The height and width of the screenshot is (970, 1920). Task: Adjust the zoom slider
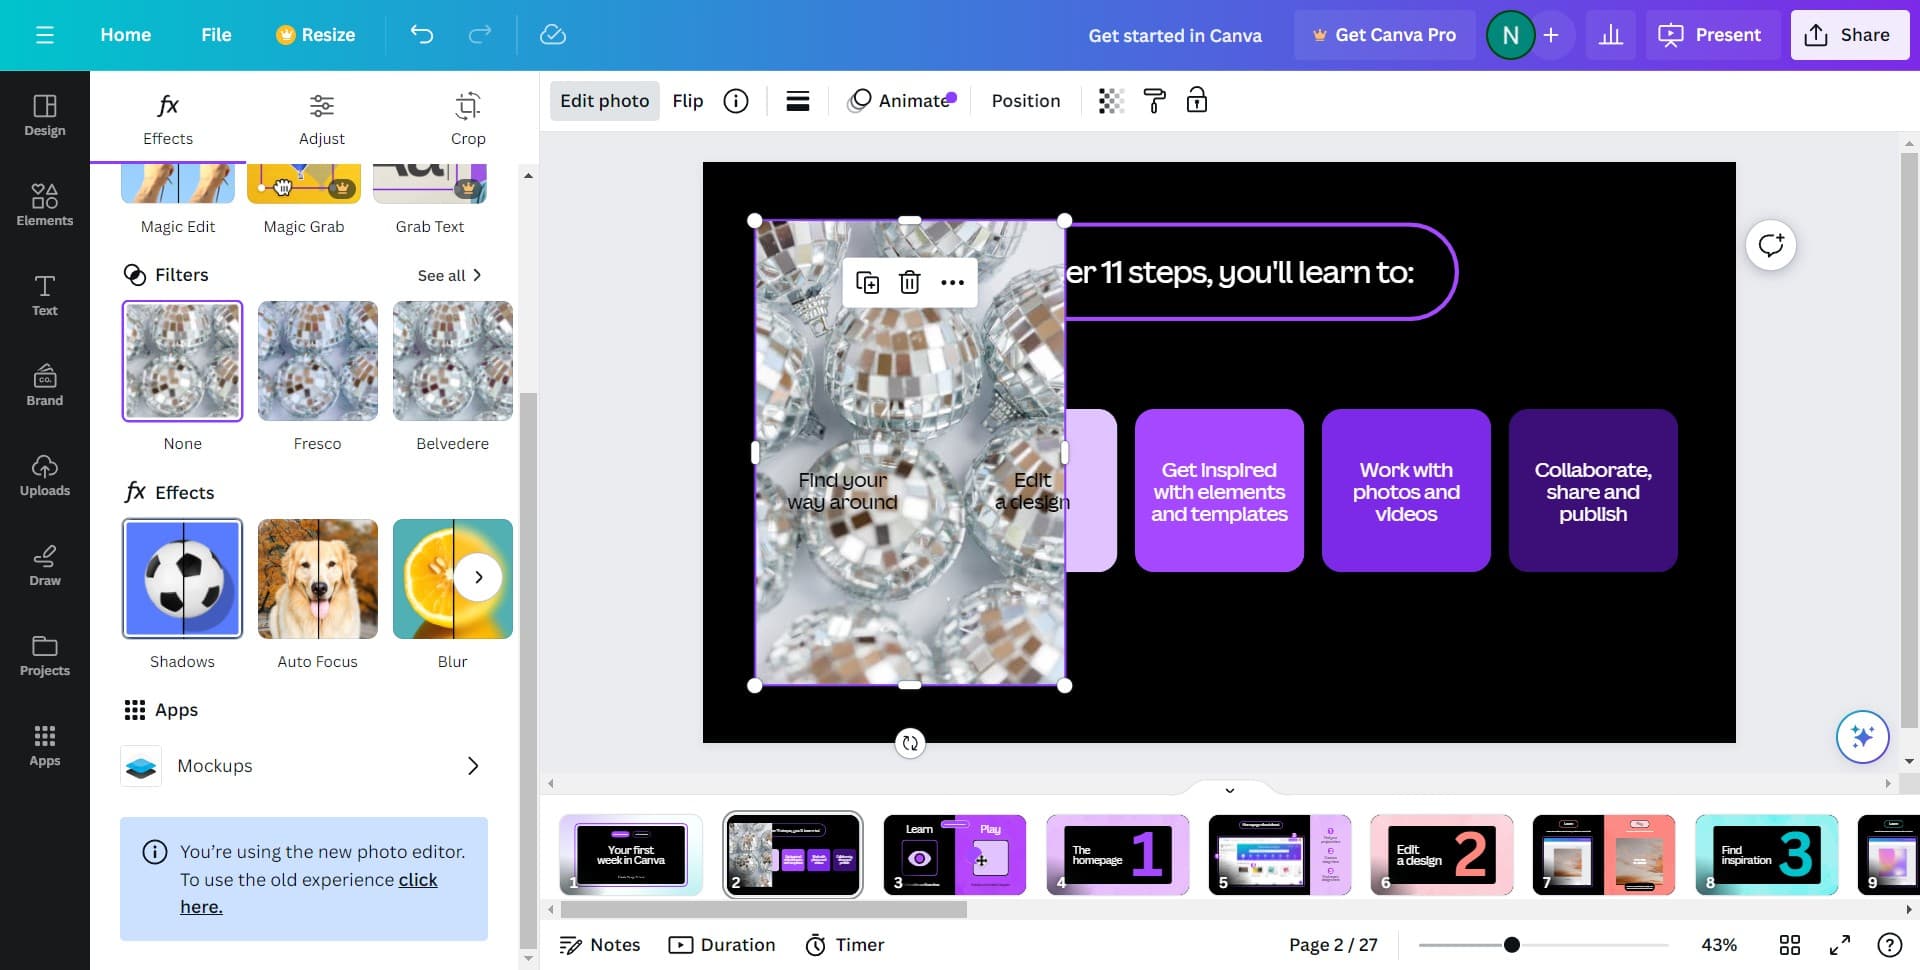click(1510, 944)
